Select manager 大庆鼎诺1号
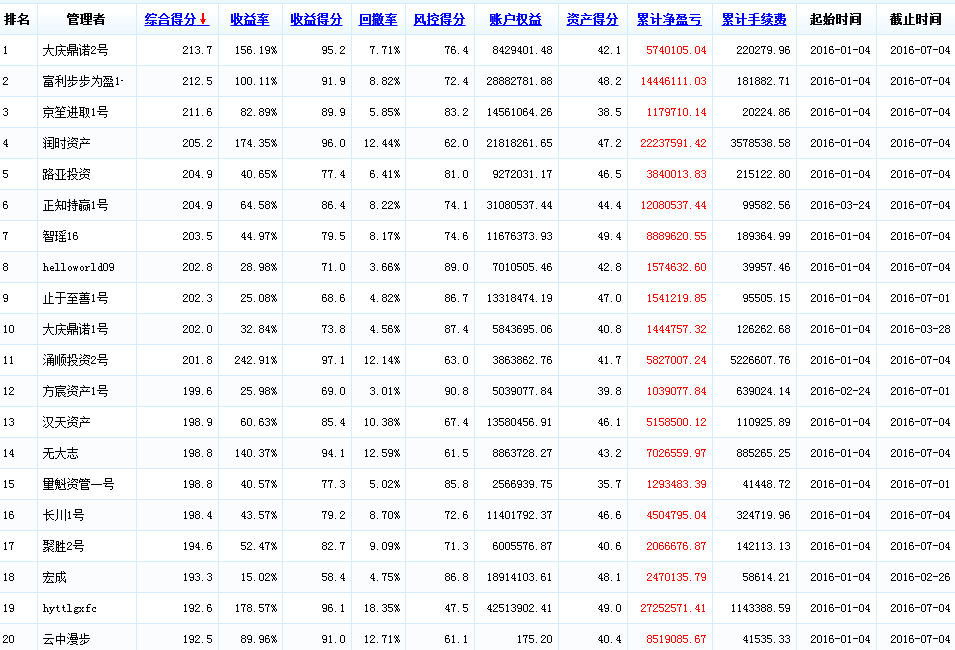Image resolution: width=955 pixels, height=650 pixels. (75, 329)
